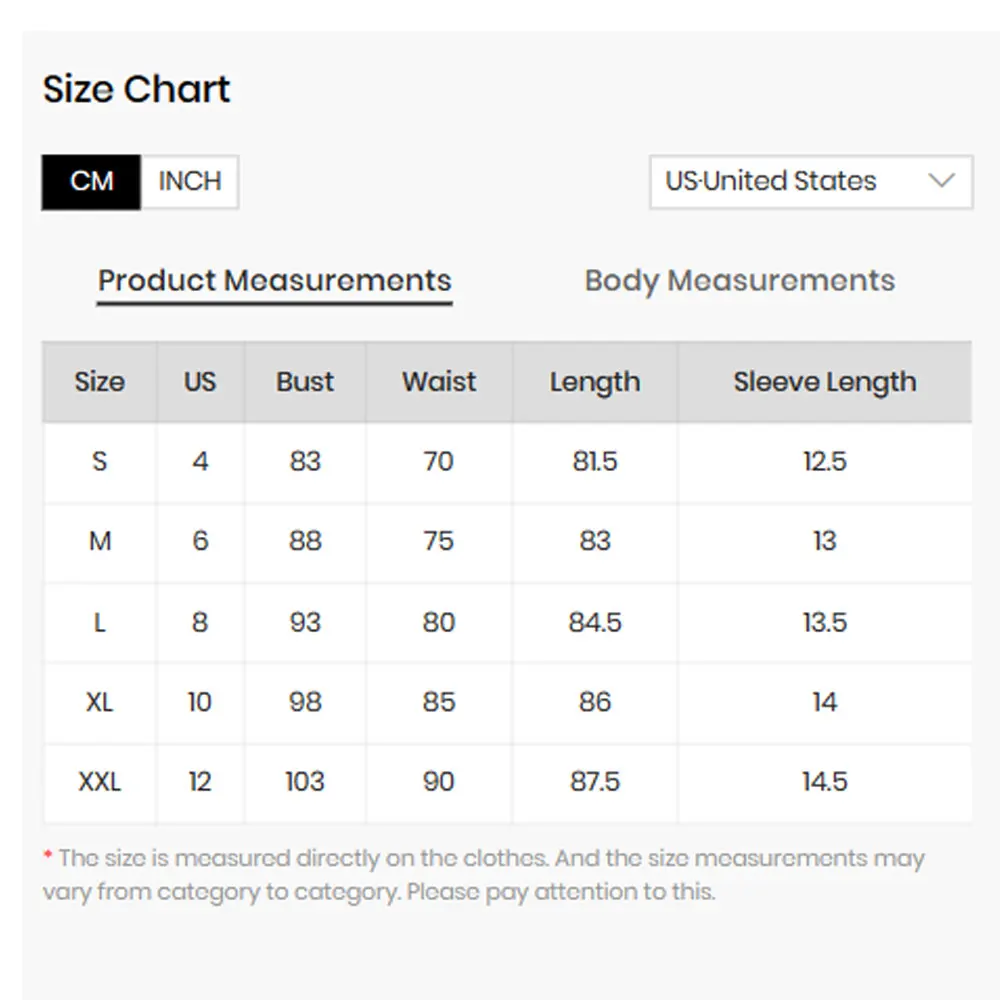Open the US-United States region dropdown

pyautogui.click(x=811, y=182)
